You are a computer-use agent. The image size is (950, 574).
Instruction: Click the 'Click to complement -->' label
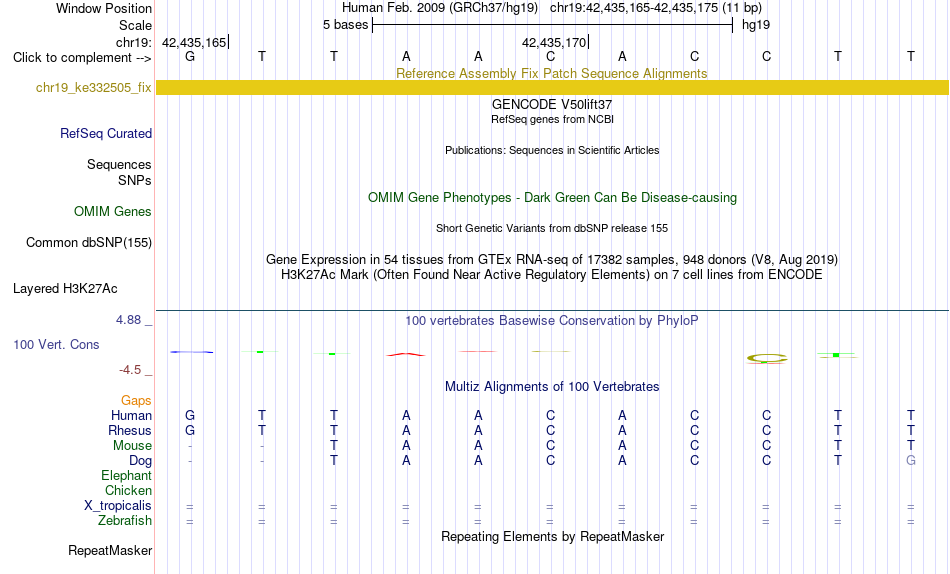click(x=82, y=58)
